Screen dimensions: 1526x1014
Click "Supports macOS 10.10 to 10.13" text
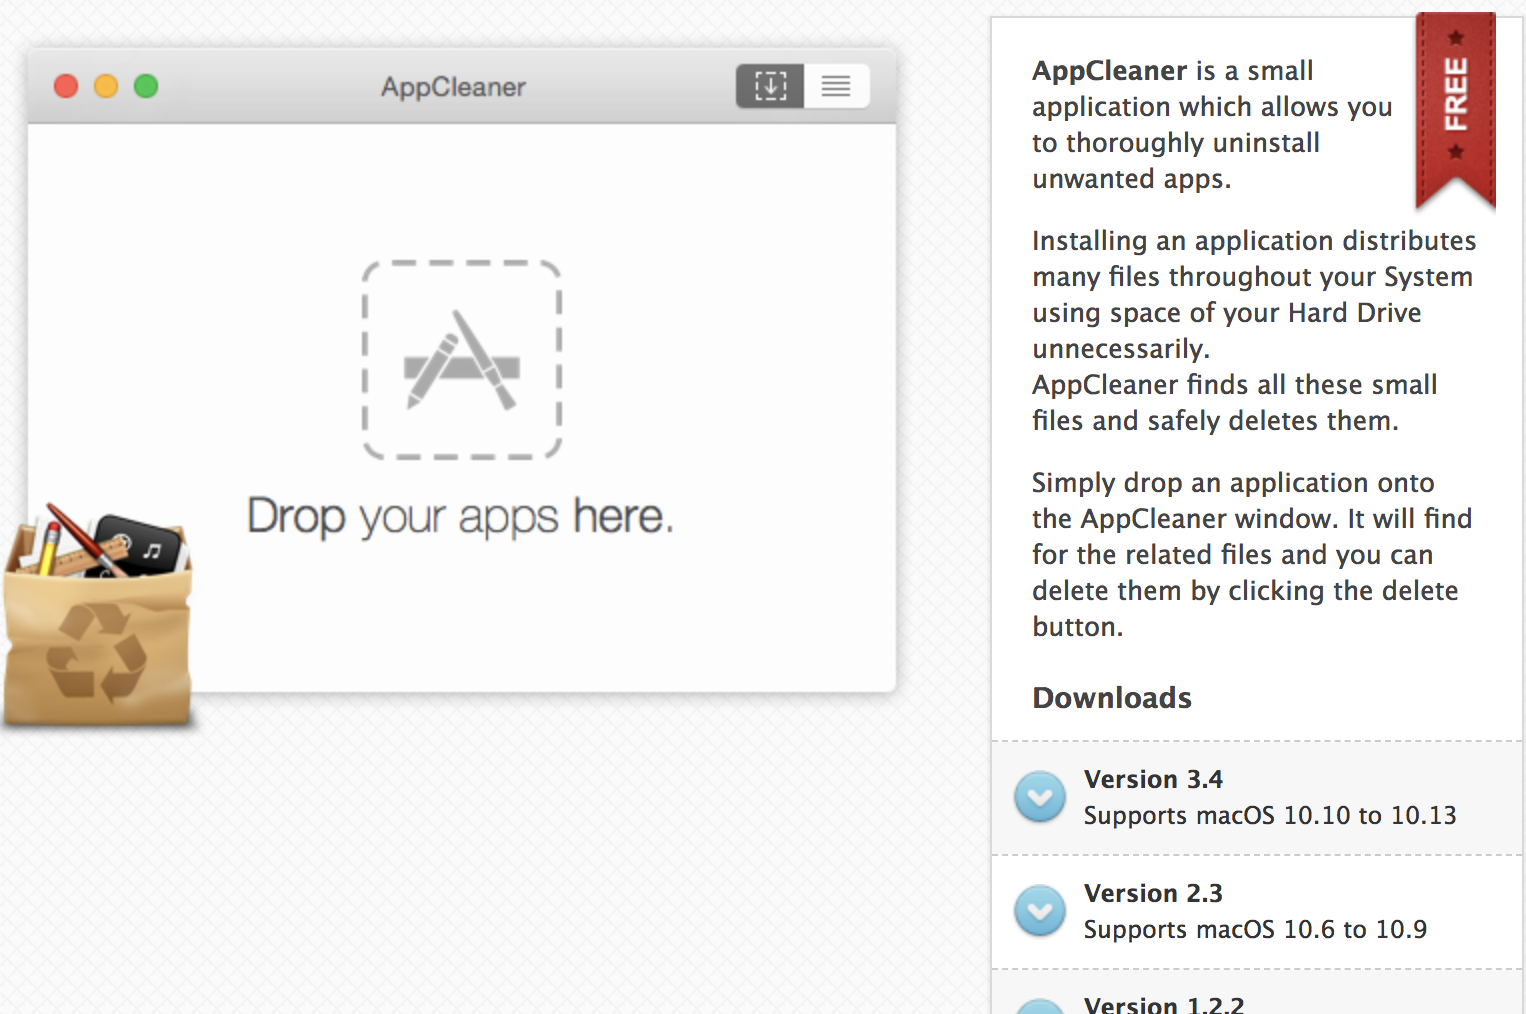(x=1270, y=816)
